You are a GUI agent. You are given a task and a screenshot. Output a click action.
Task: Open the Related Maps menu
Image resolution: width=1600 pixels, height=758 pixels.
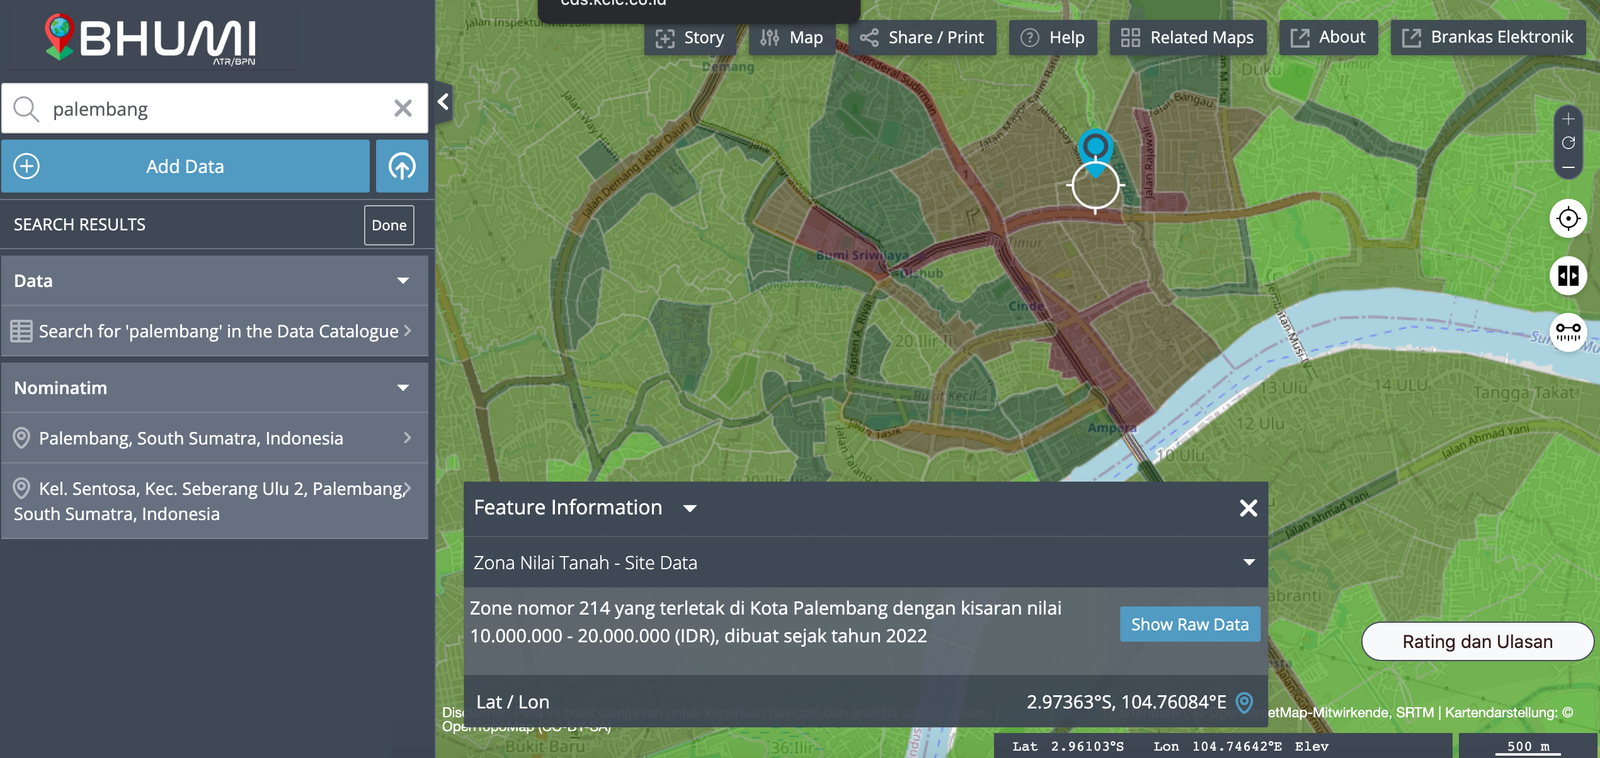[x=1187, y=38]
